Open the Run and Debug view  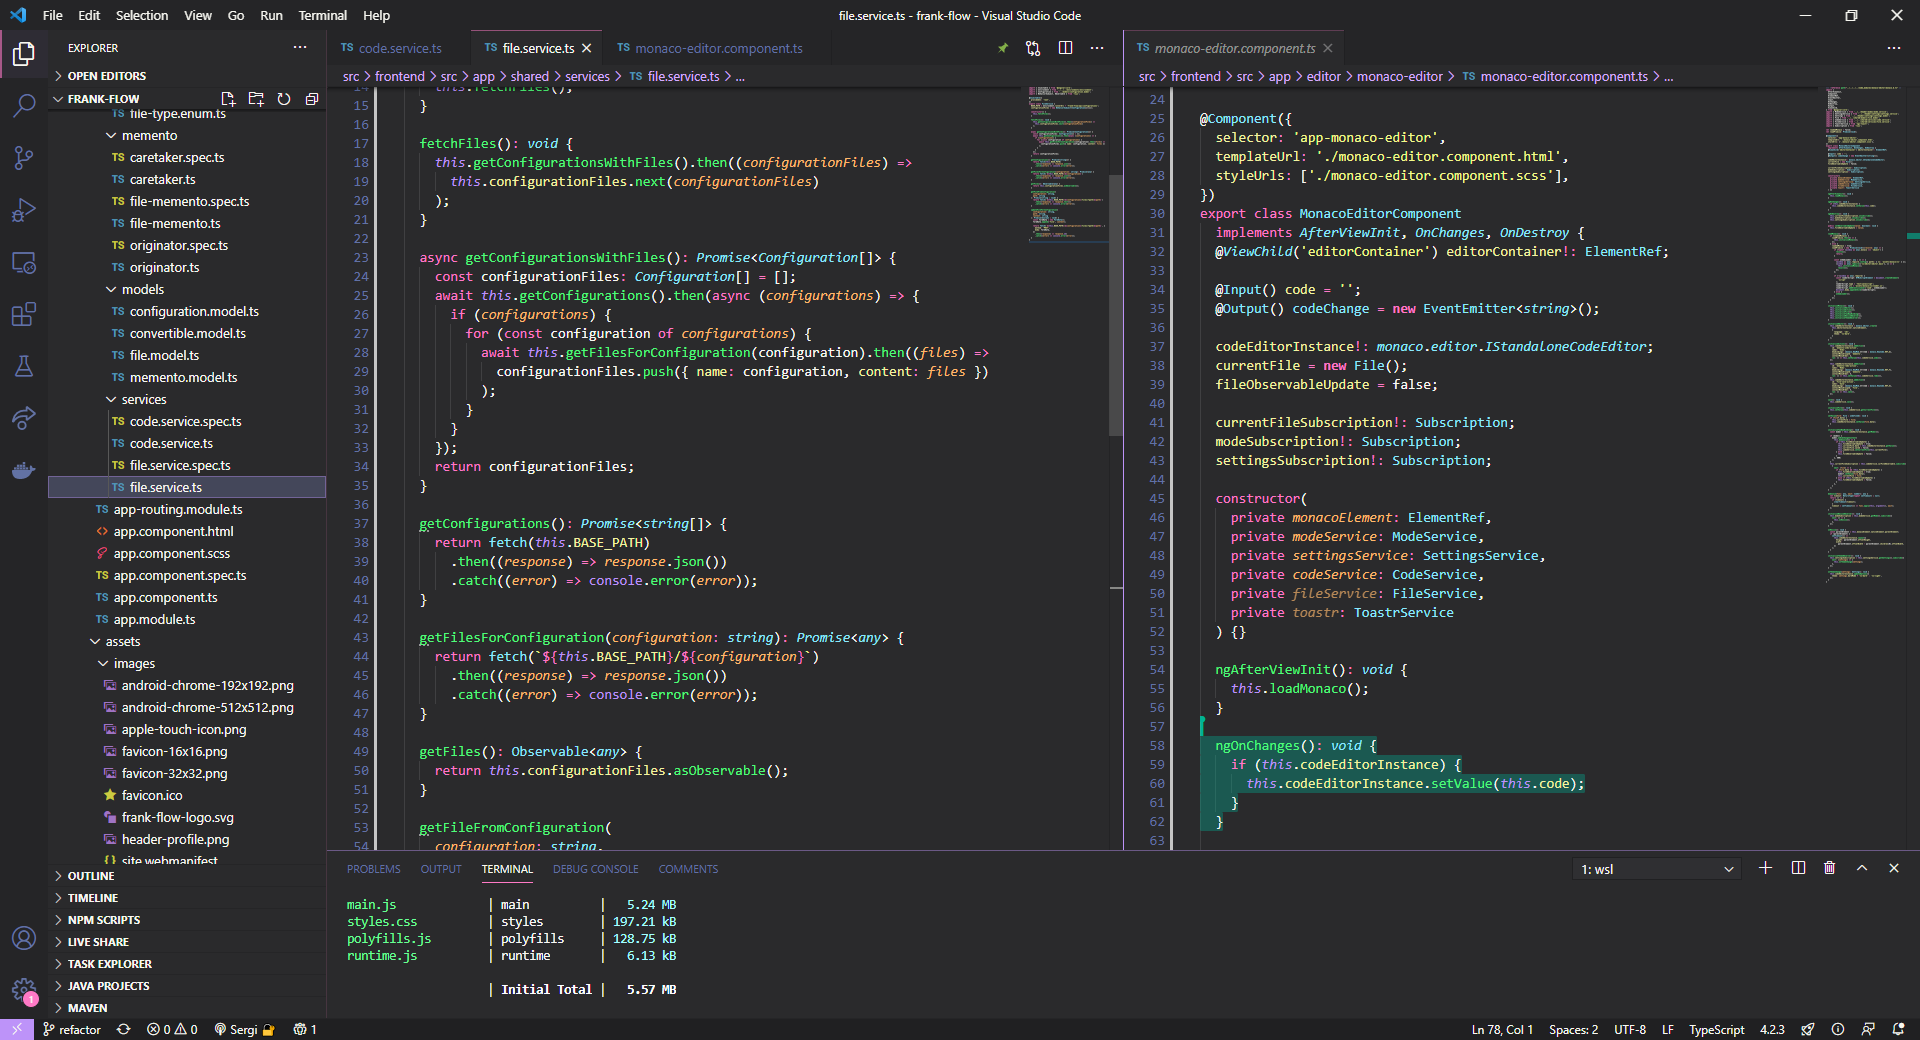(24, 210)
